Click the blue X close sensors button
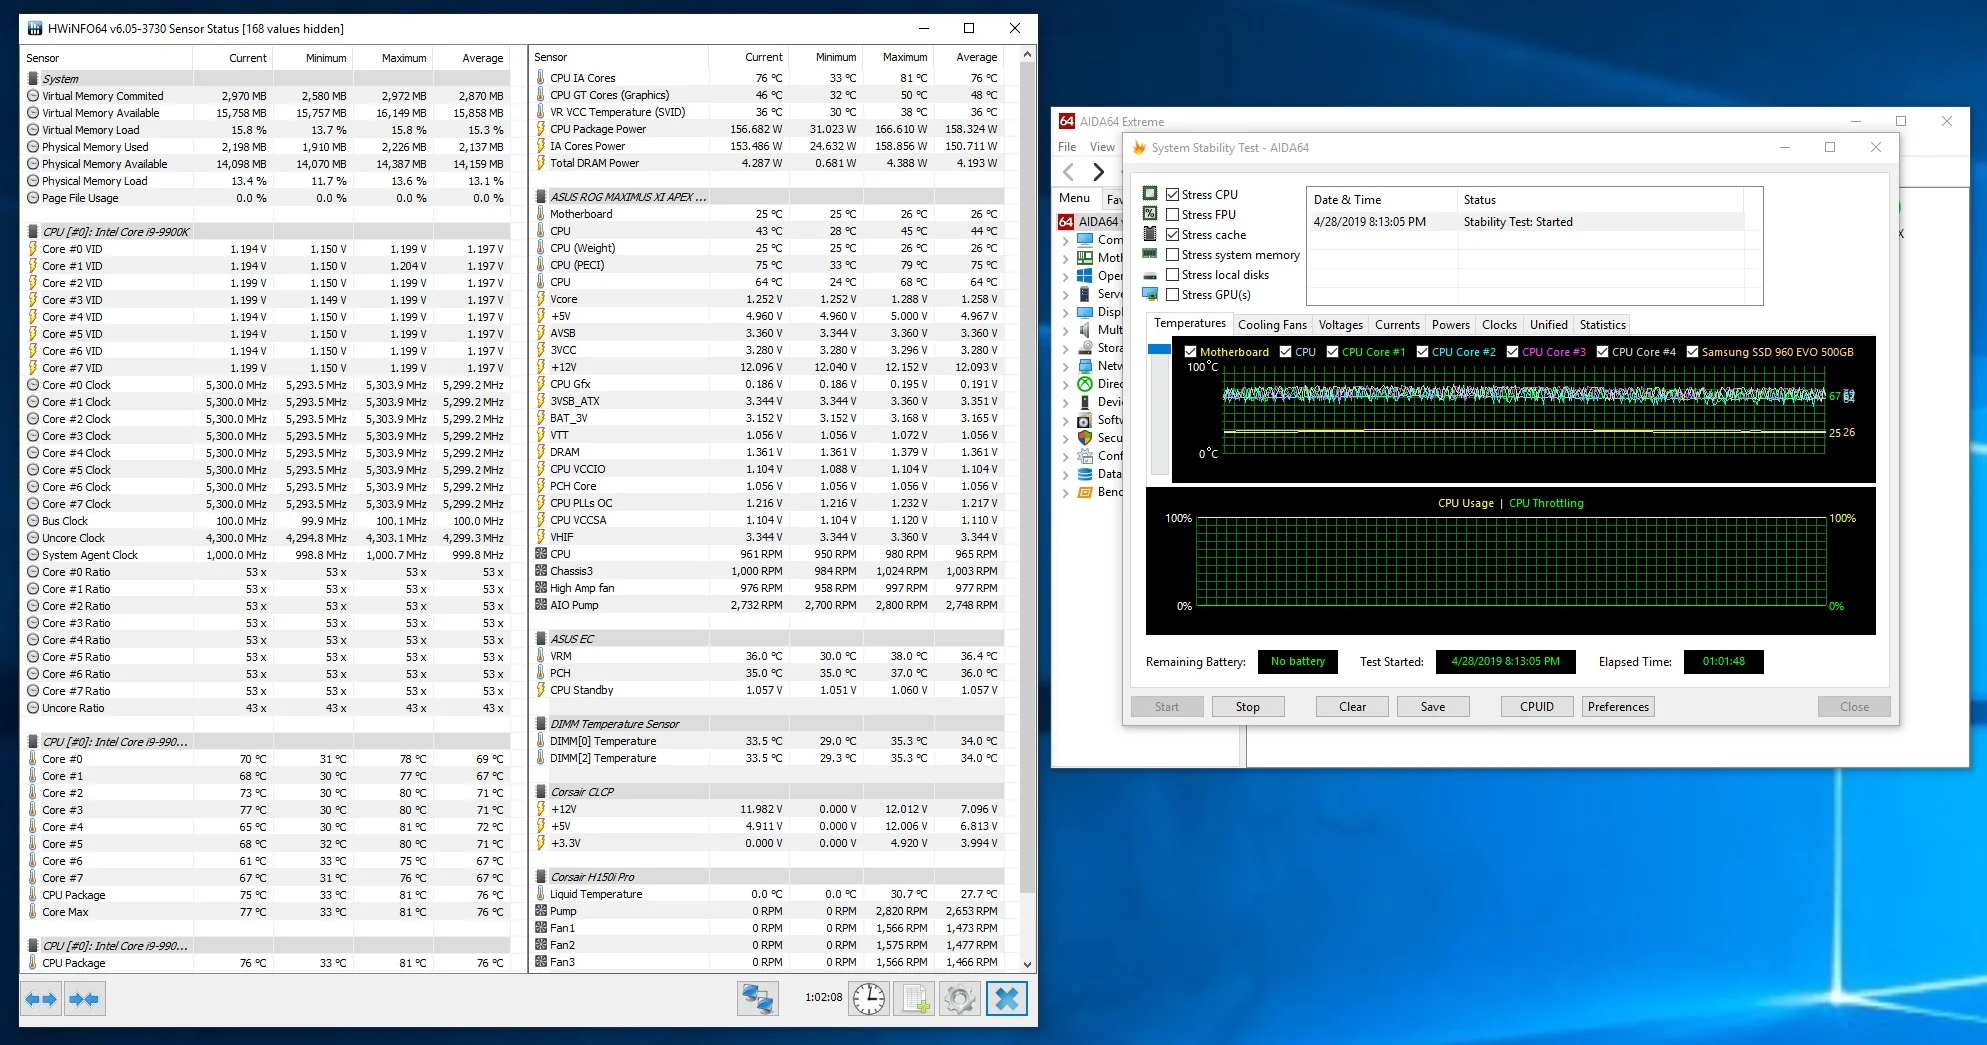The height and width of the screenshot is (1045, 1987). [1007, 998]
